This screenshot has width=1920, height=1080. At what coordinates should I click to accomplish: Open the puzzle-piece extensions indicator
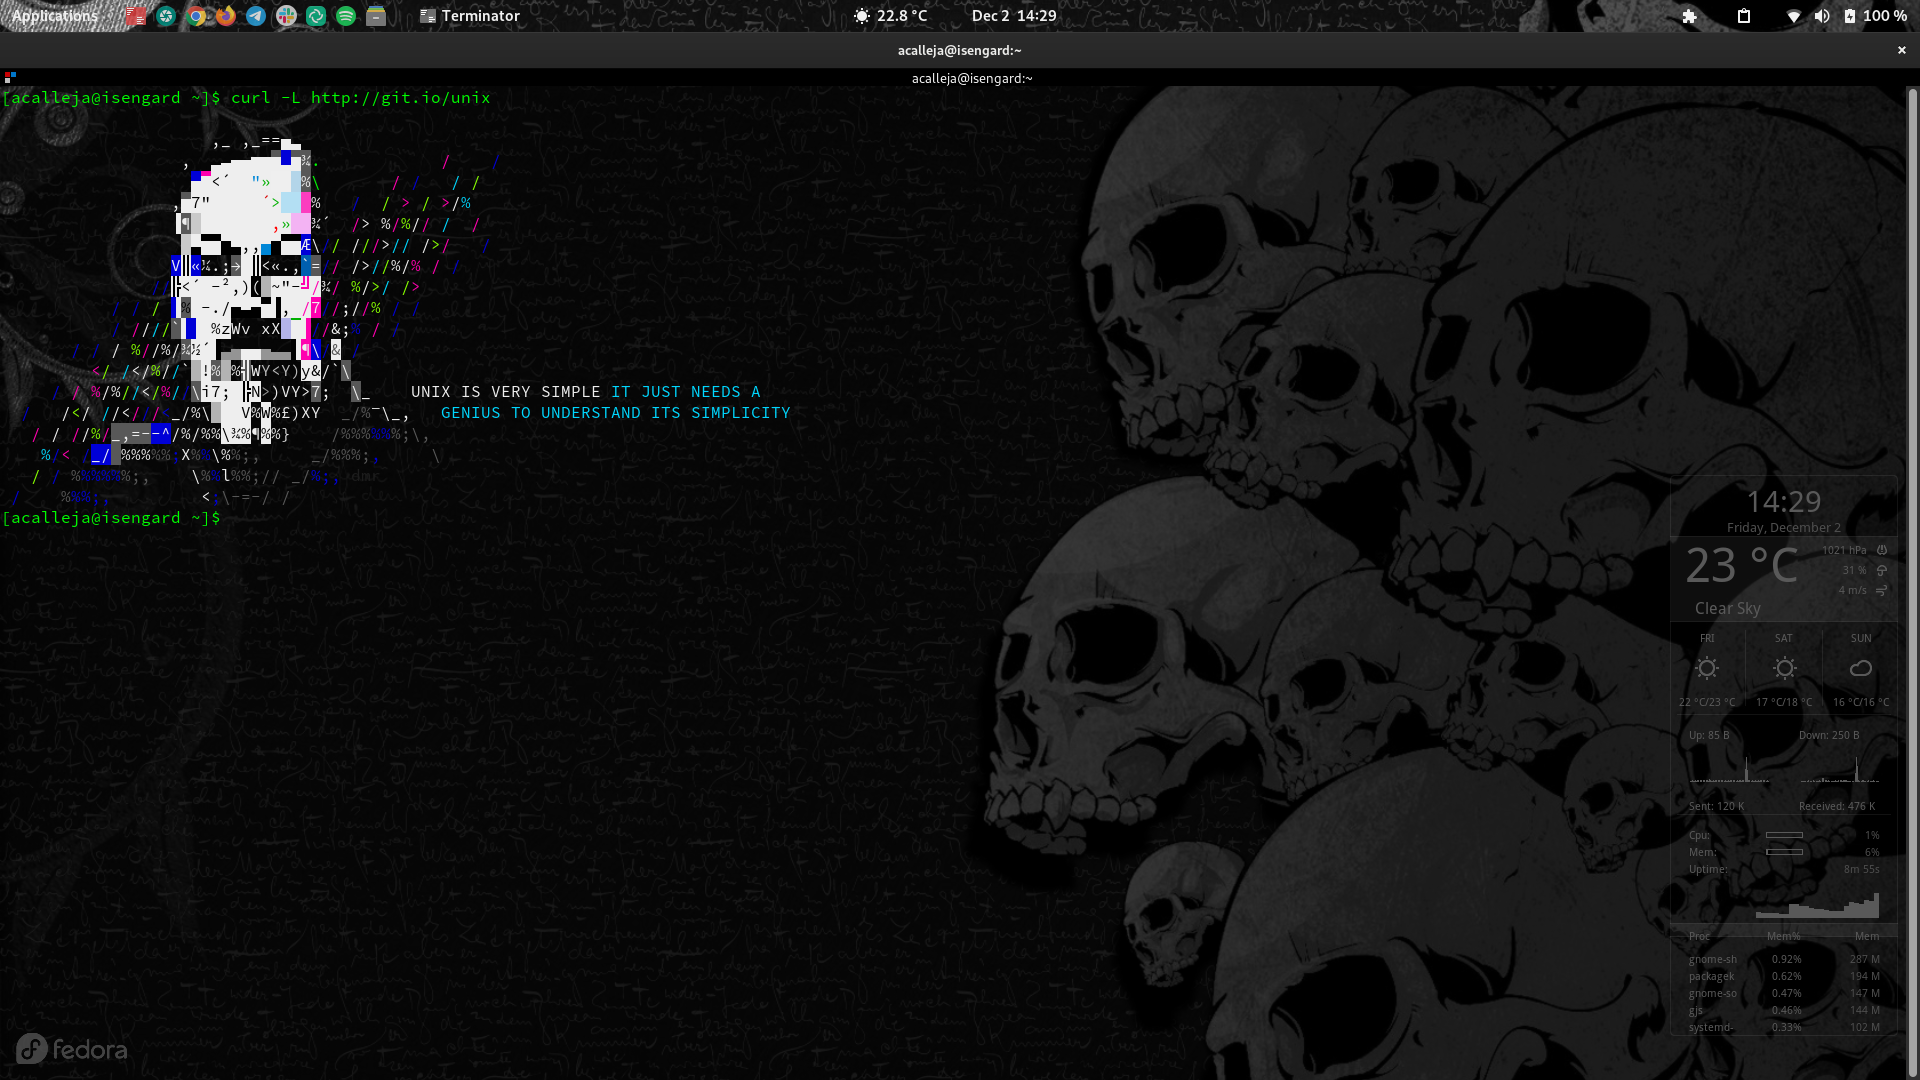[x=1690, y=16]
